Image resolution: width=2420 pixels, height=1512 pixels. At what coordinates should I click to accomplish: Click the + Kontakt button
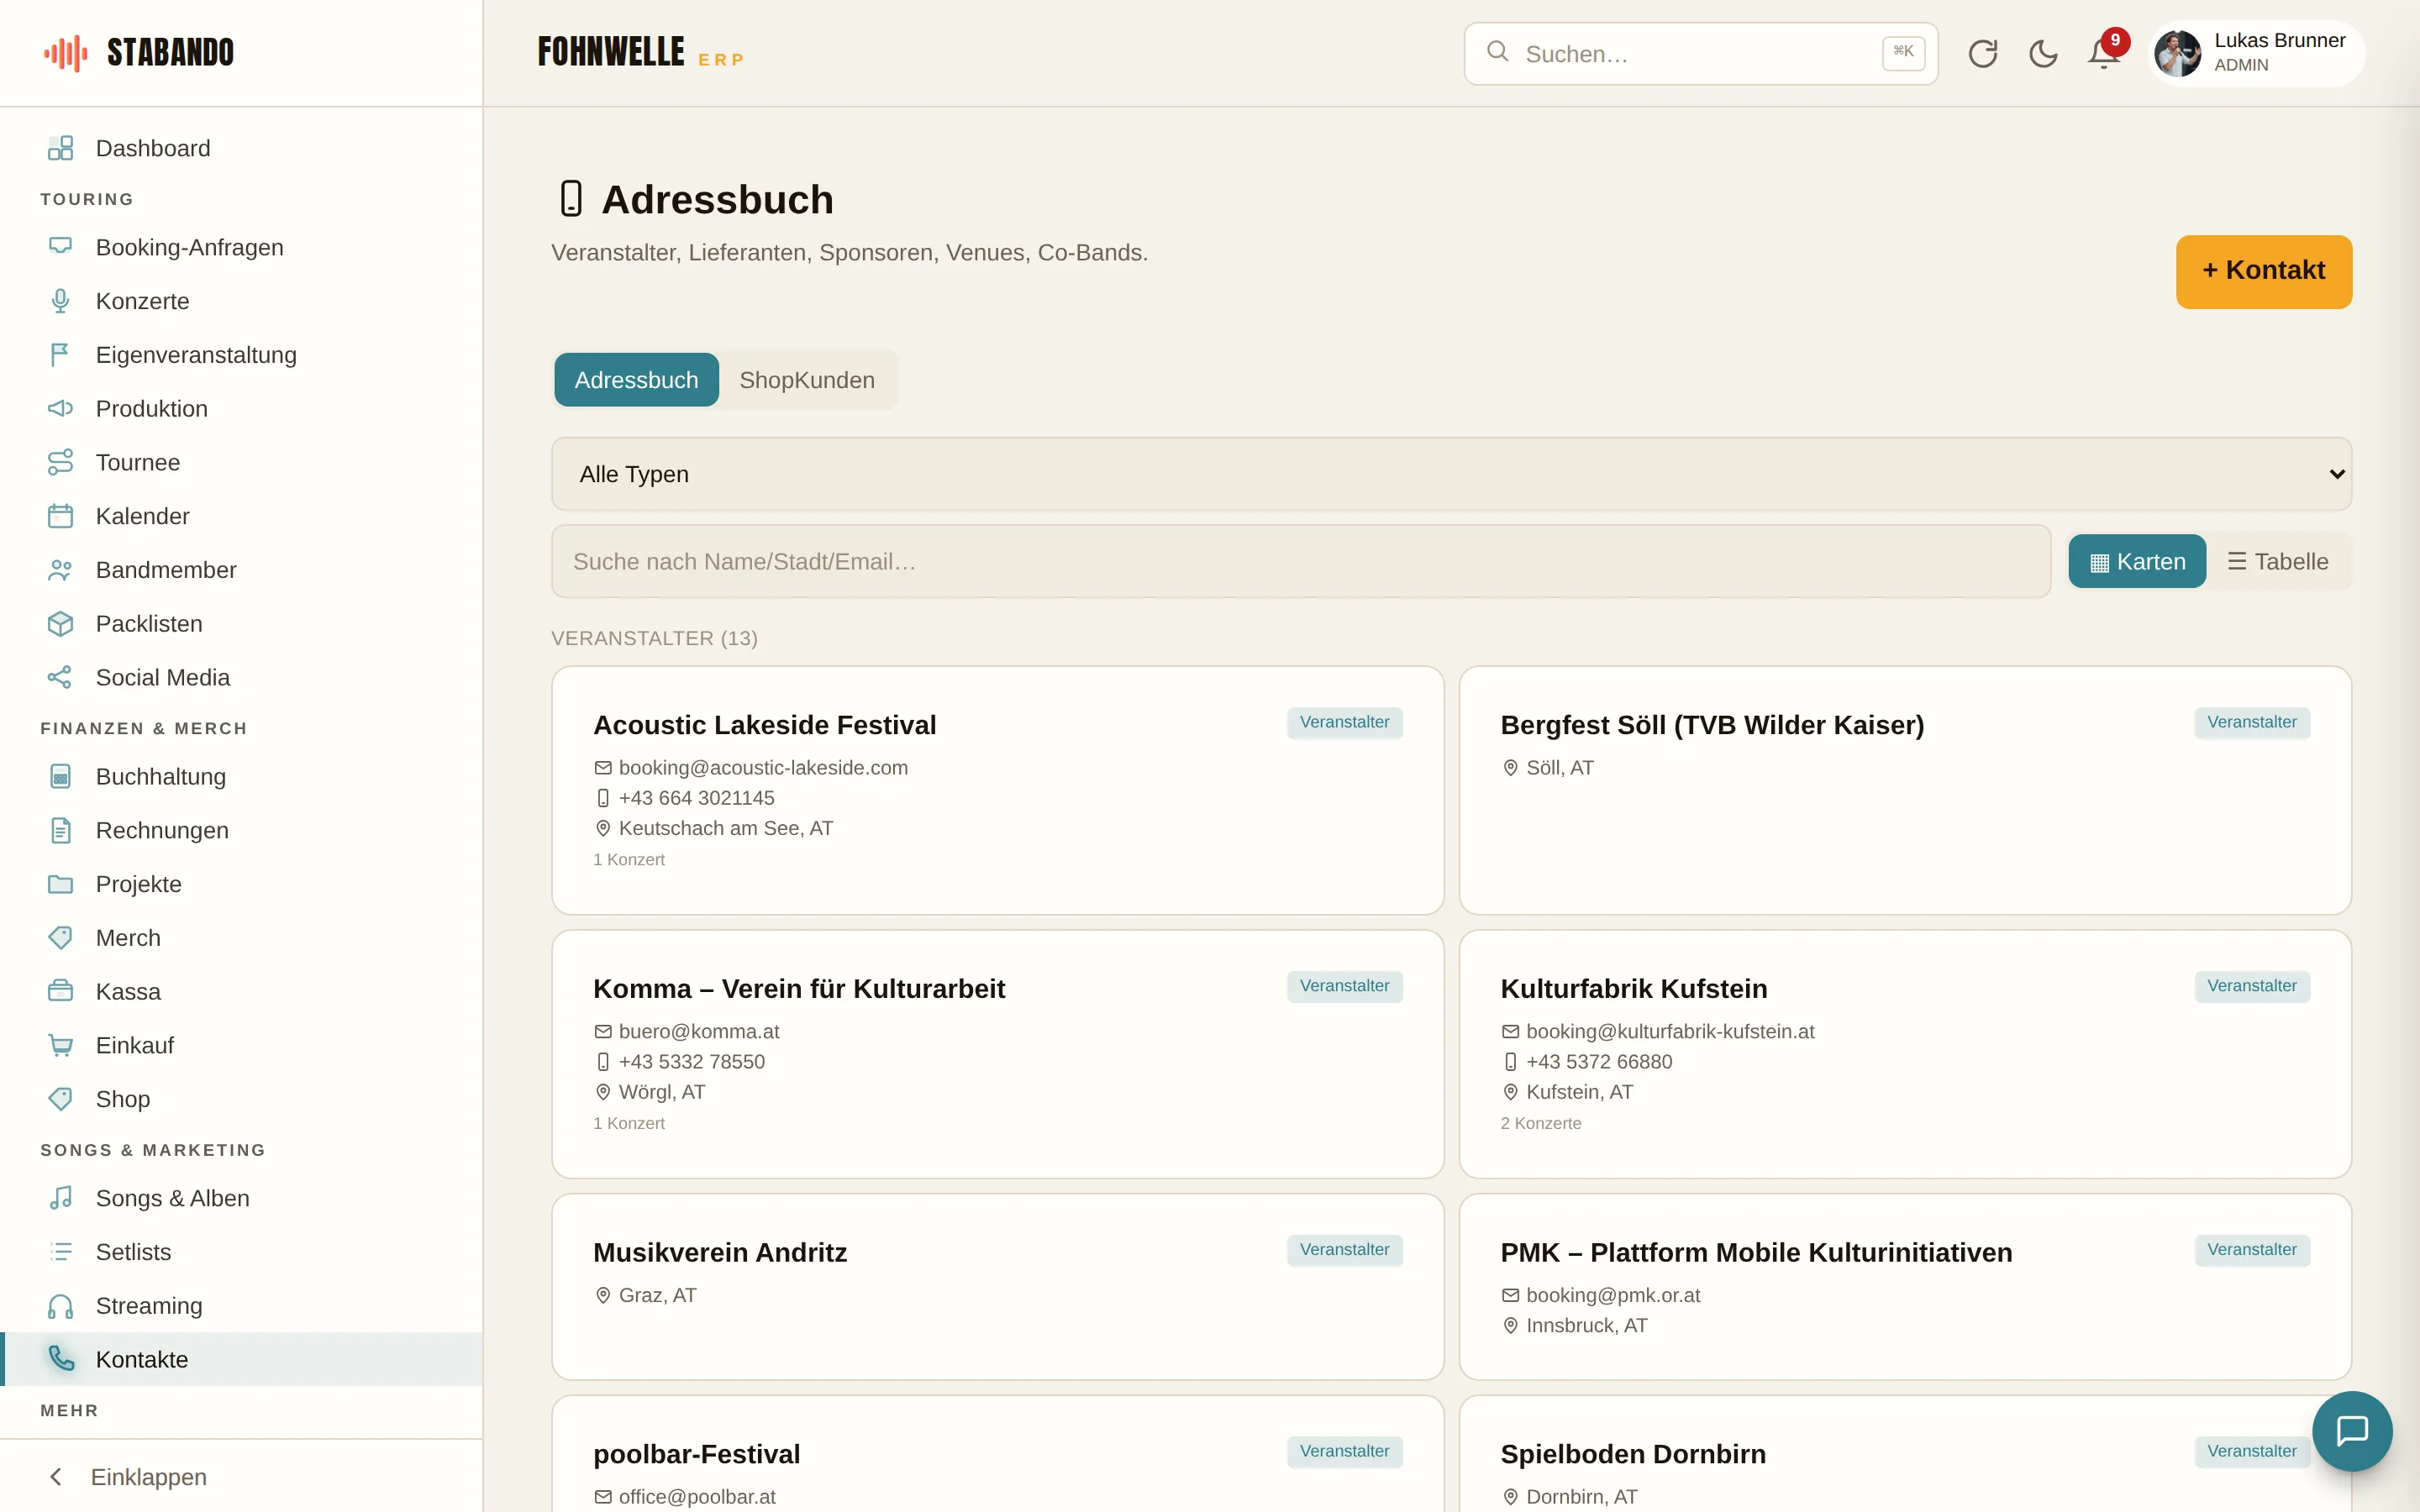(2263, 271)
